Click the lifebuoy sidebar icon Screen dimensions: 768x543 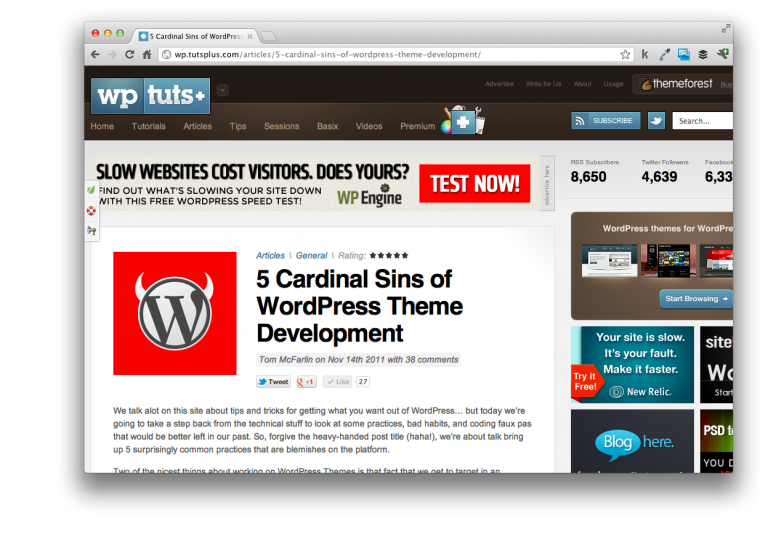91,211
